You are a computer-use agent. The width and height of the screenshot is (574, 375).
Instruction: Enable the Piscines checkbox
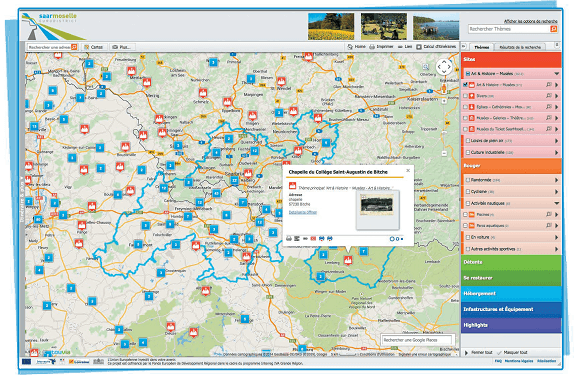click(x=465, y=215)
